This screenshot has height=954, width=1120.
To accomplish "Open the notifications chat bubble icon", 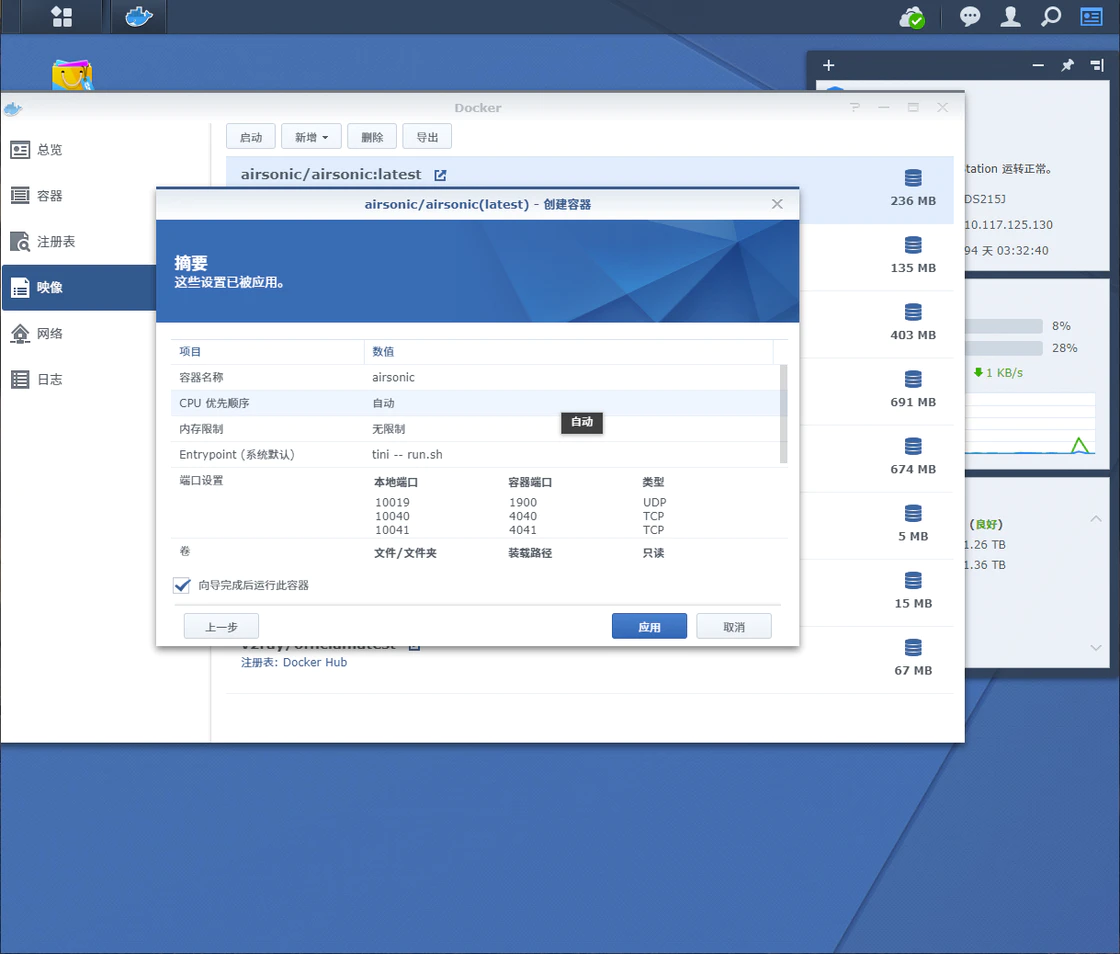I will tap(970, 17).
